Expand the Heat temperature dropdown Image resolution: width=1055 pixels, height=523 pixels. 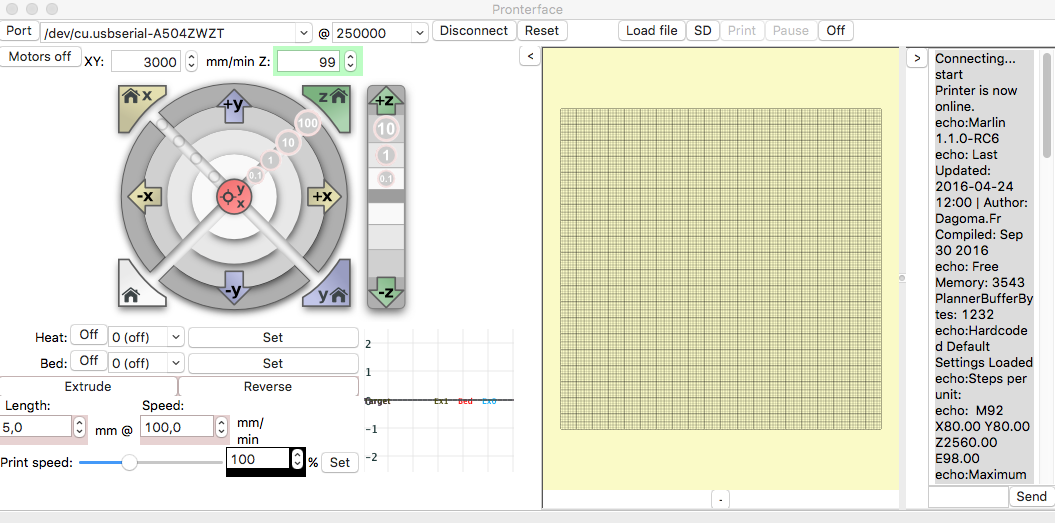[175, 337]
